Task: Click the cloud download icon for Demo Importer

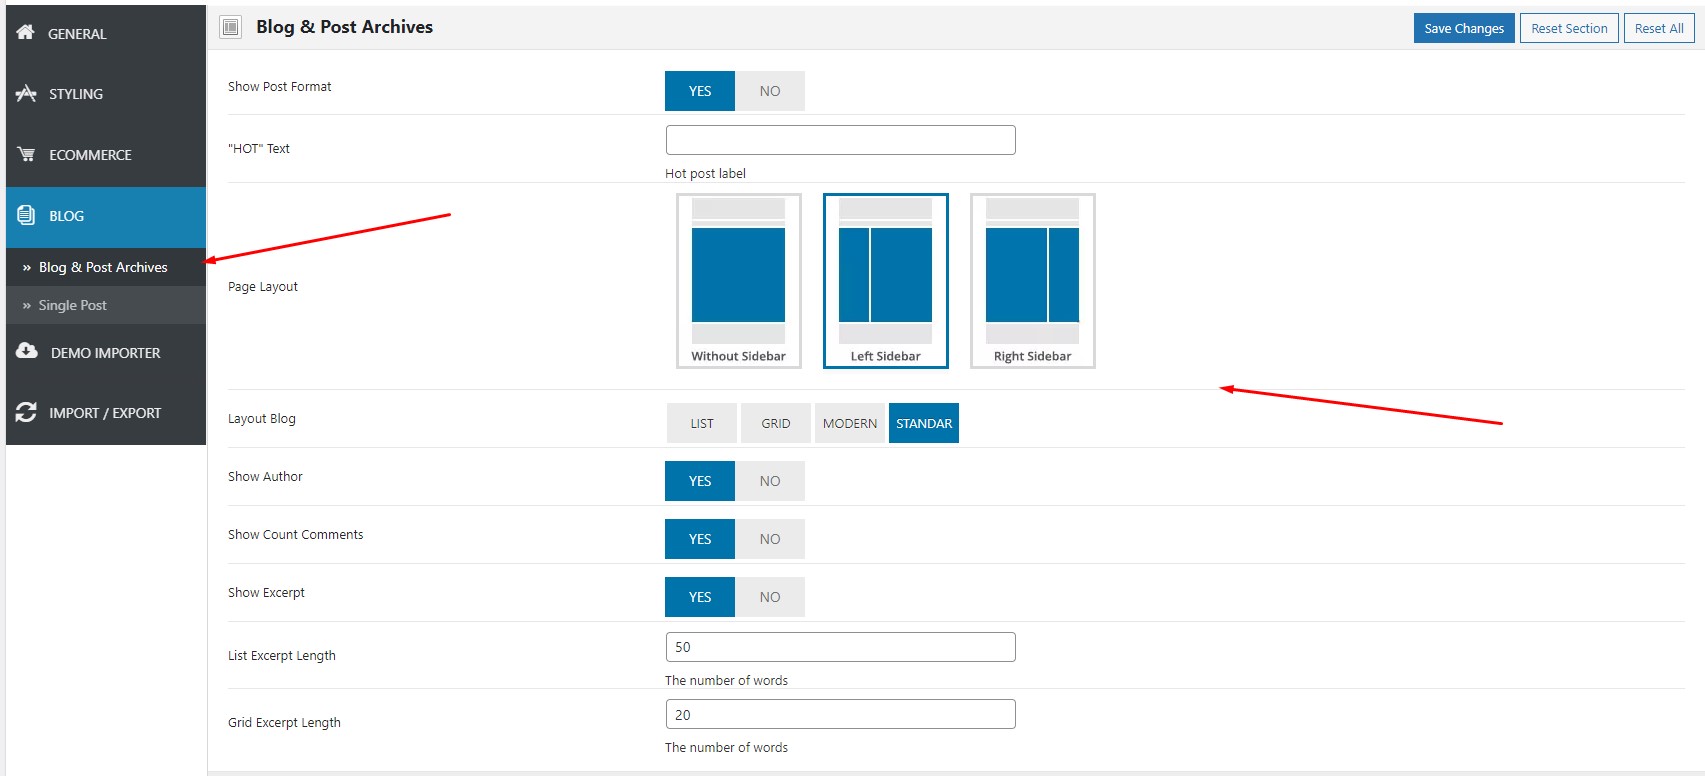Action: (x=27, y=352)
